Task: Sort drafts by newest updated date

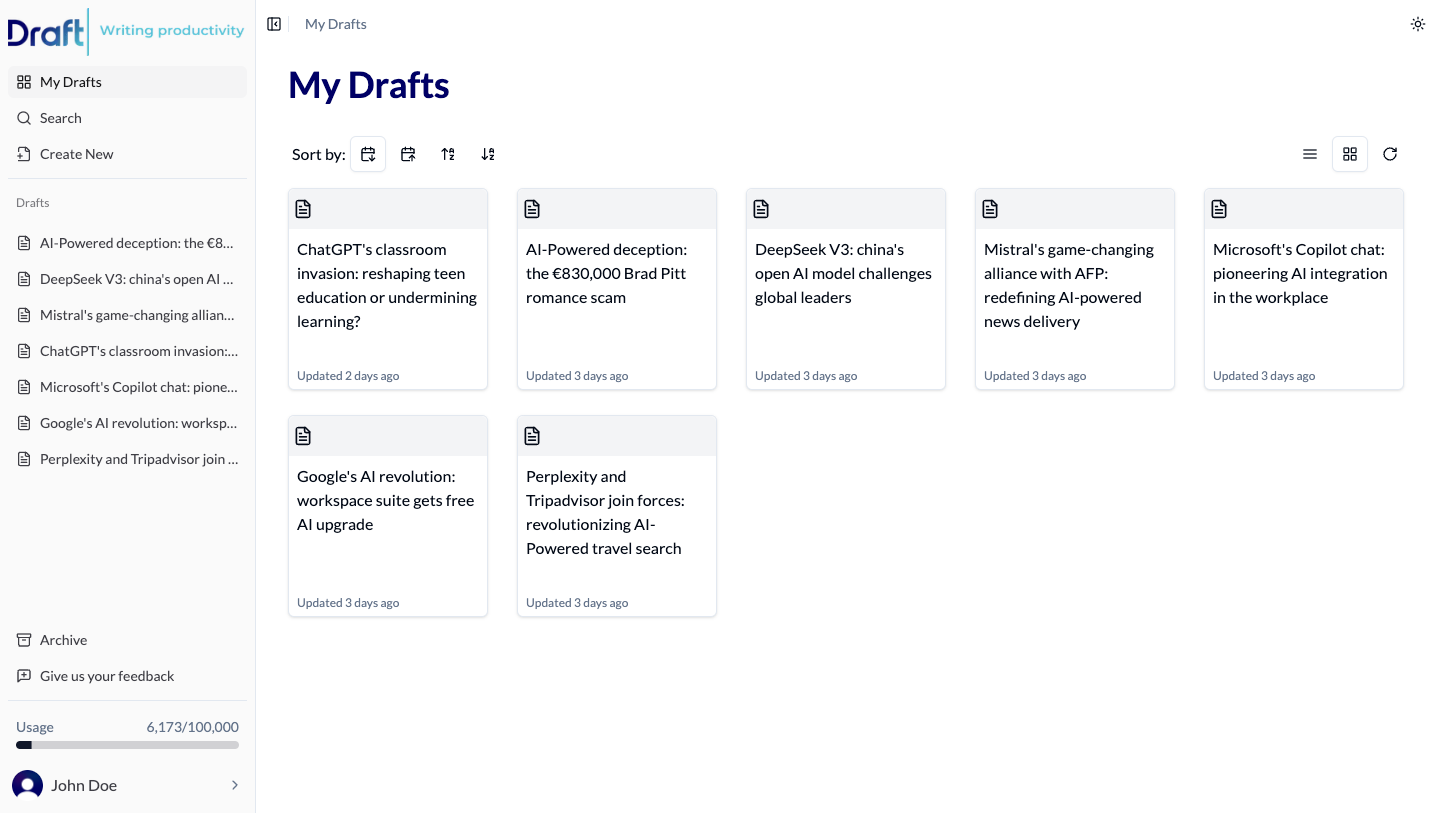Action: click(368, 154)
